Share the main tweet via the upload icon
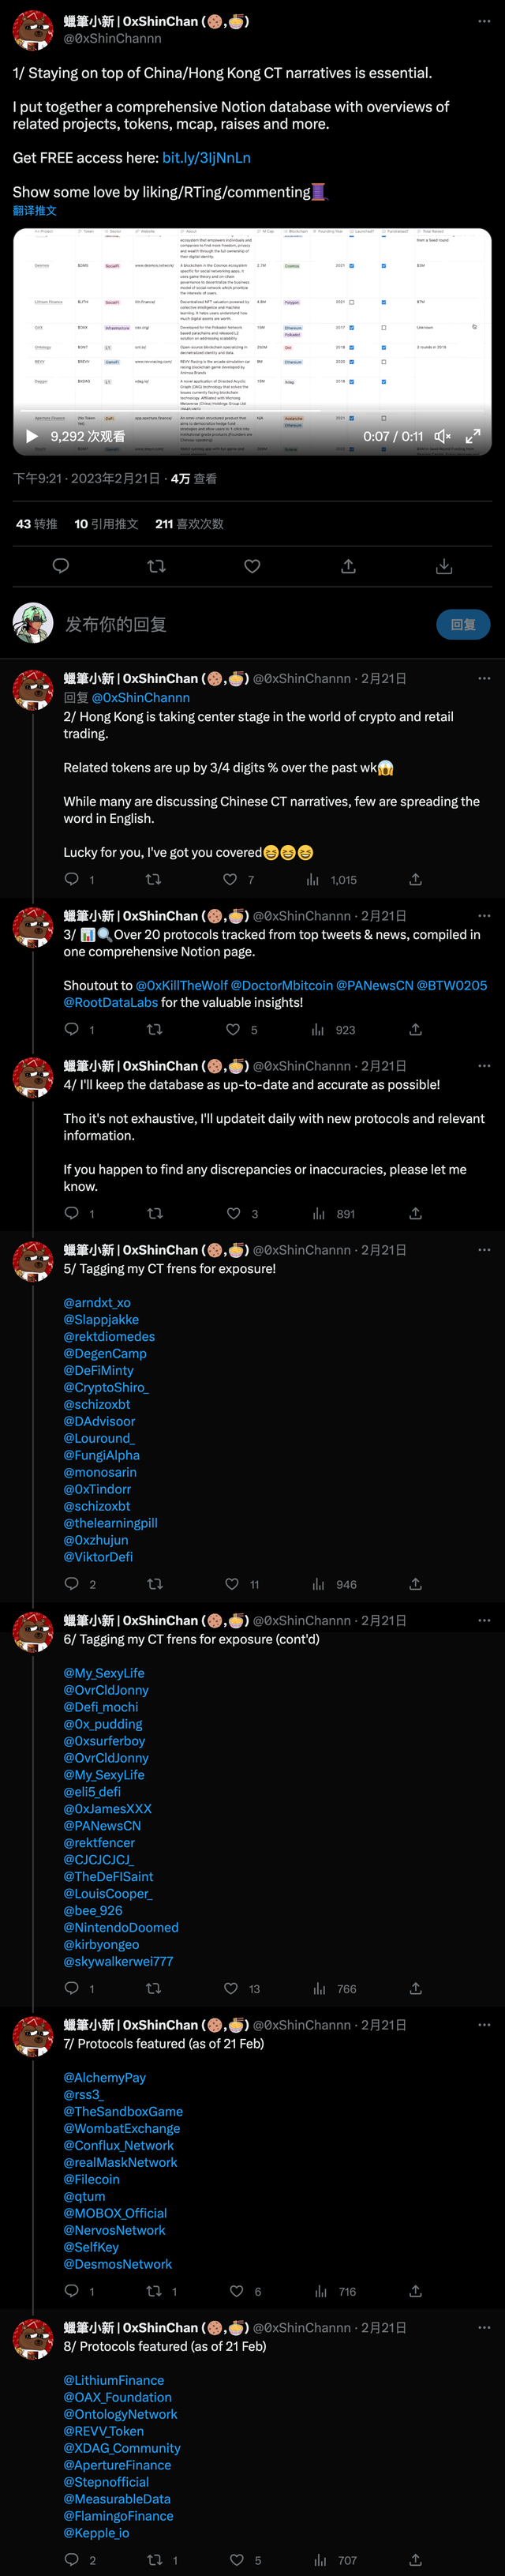Screen dimensions: 505x2576 coord(348,566)
